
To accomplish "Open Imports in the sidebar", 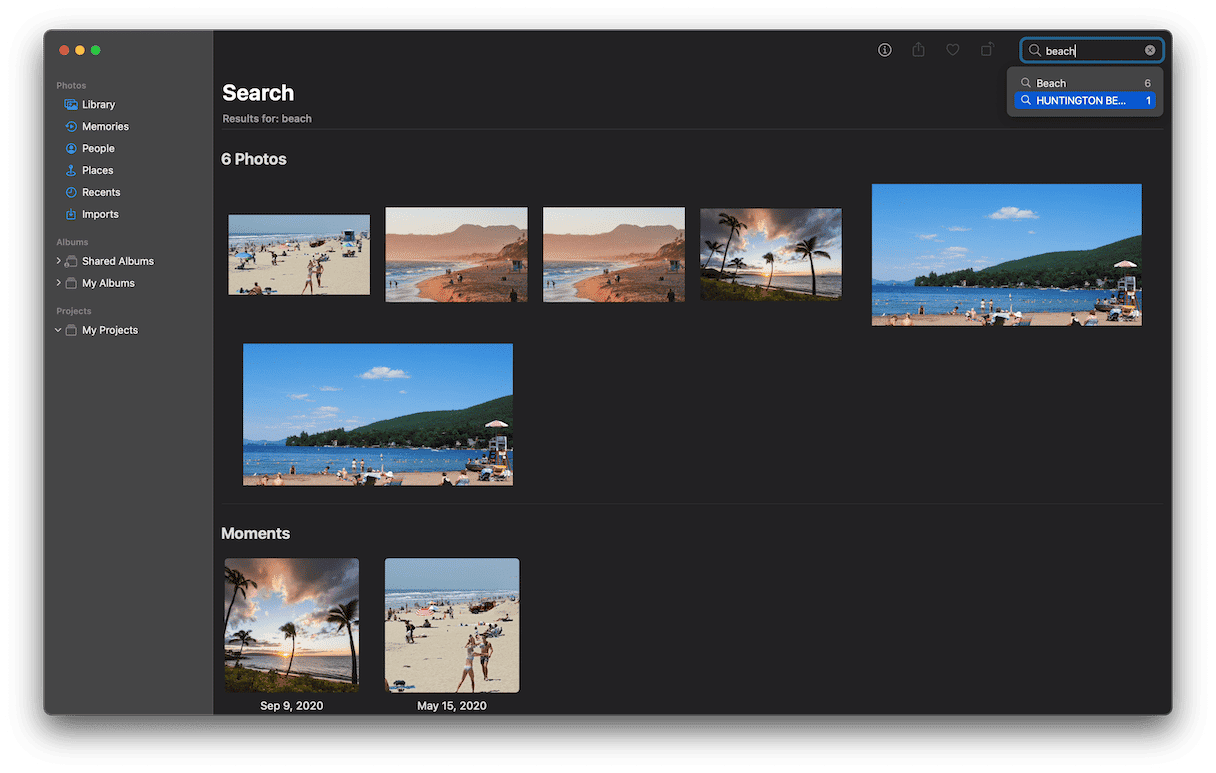I will (100, 215).
